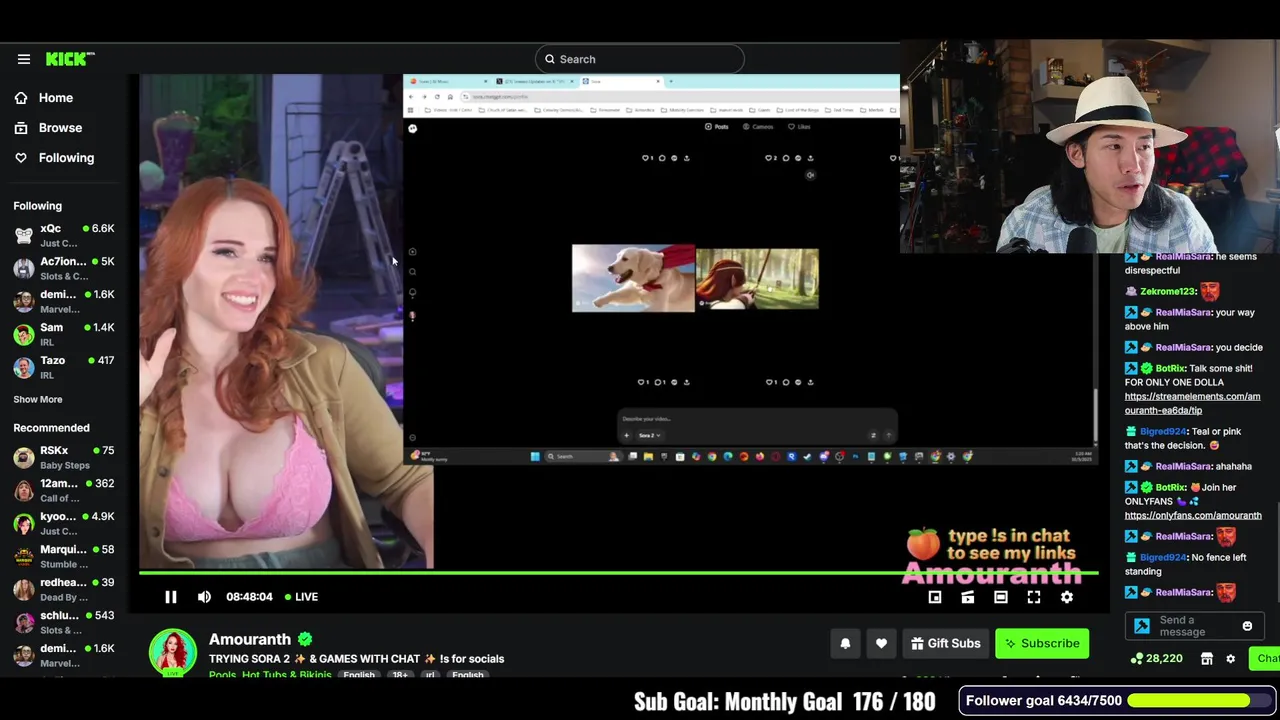
Task: Mute the stream volume
Action: pos(204,597)
